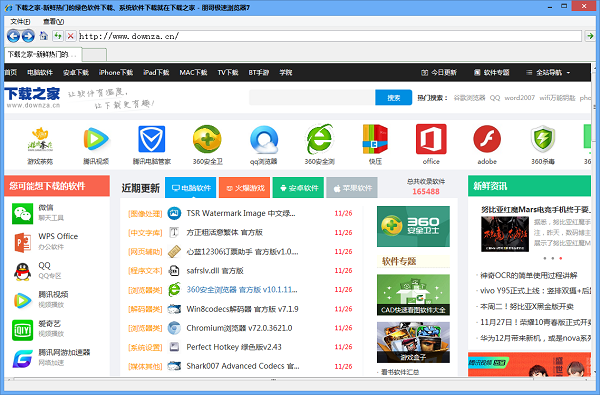
Task: Open the 360安全卫士 banner image
Action: 413,226
